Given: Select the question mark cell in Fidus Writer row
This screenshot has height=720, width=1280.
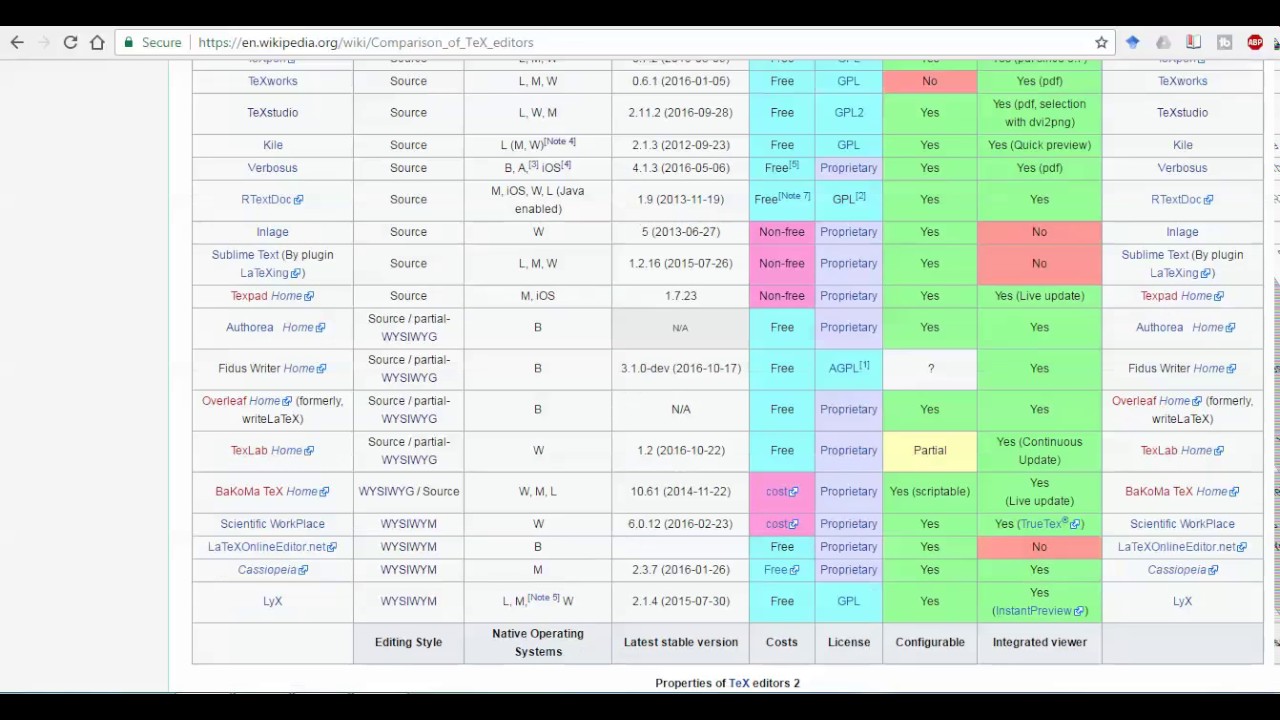Looking at the screenshot, I should (930, 368).
